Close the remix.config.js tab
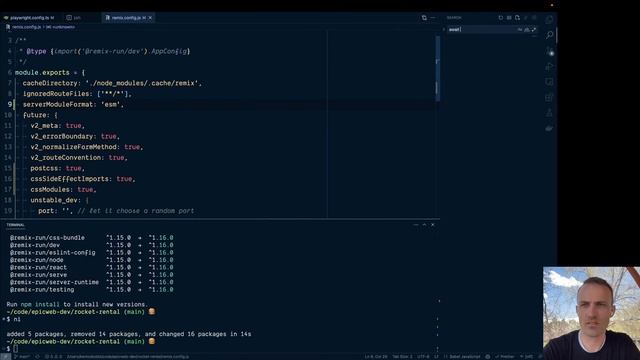 pos(150,18)
